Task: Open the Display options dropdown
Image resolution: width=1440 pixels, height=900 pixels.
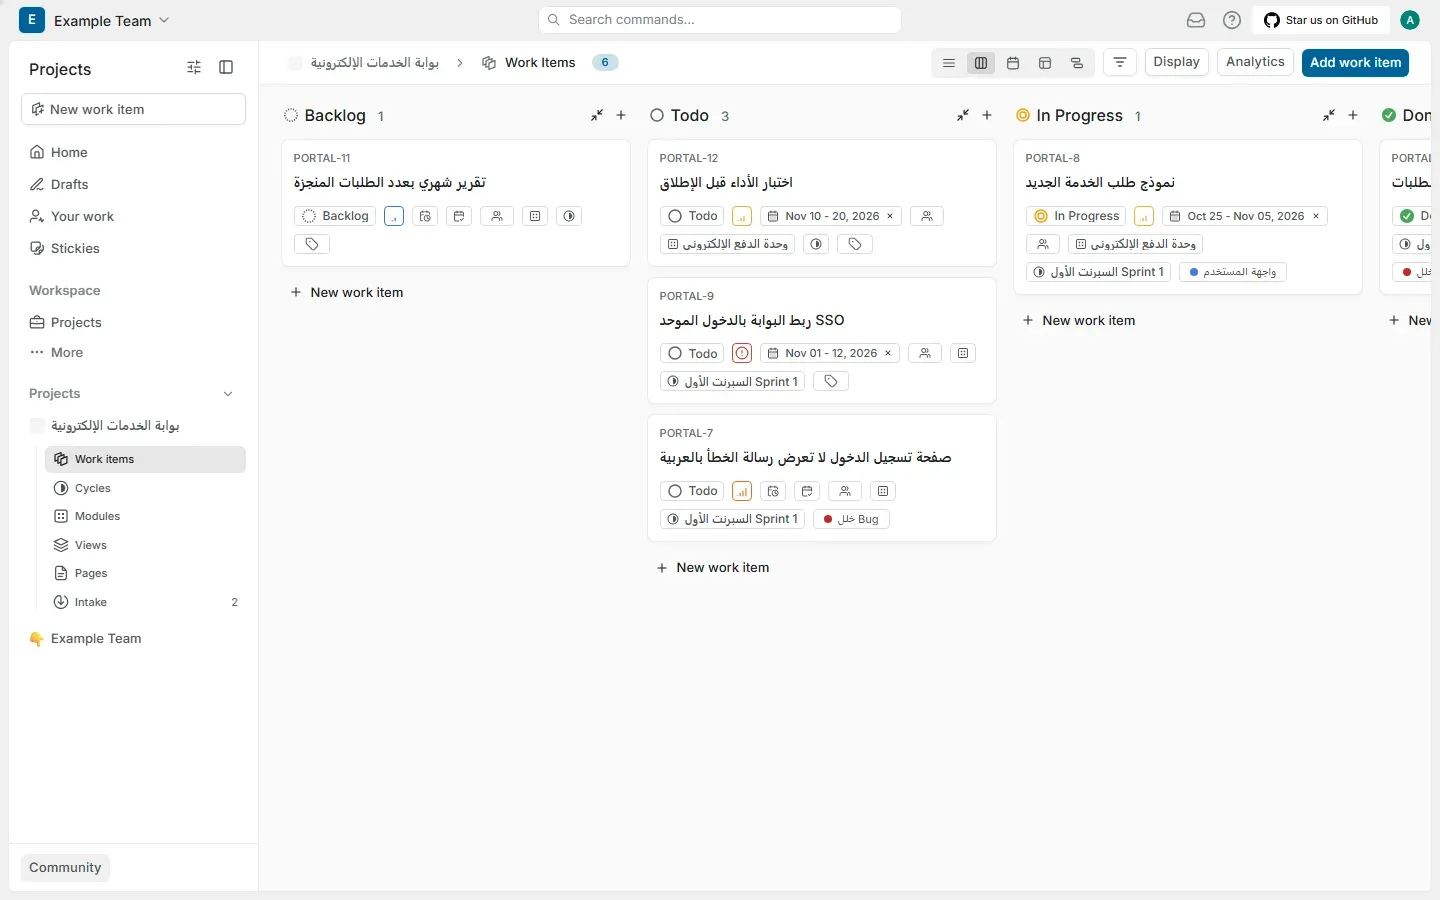Action: [1177, 62]
